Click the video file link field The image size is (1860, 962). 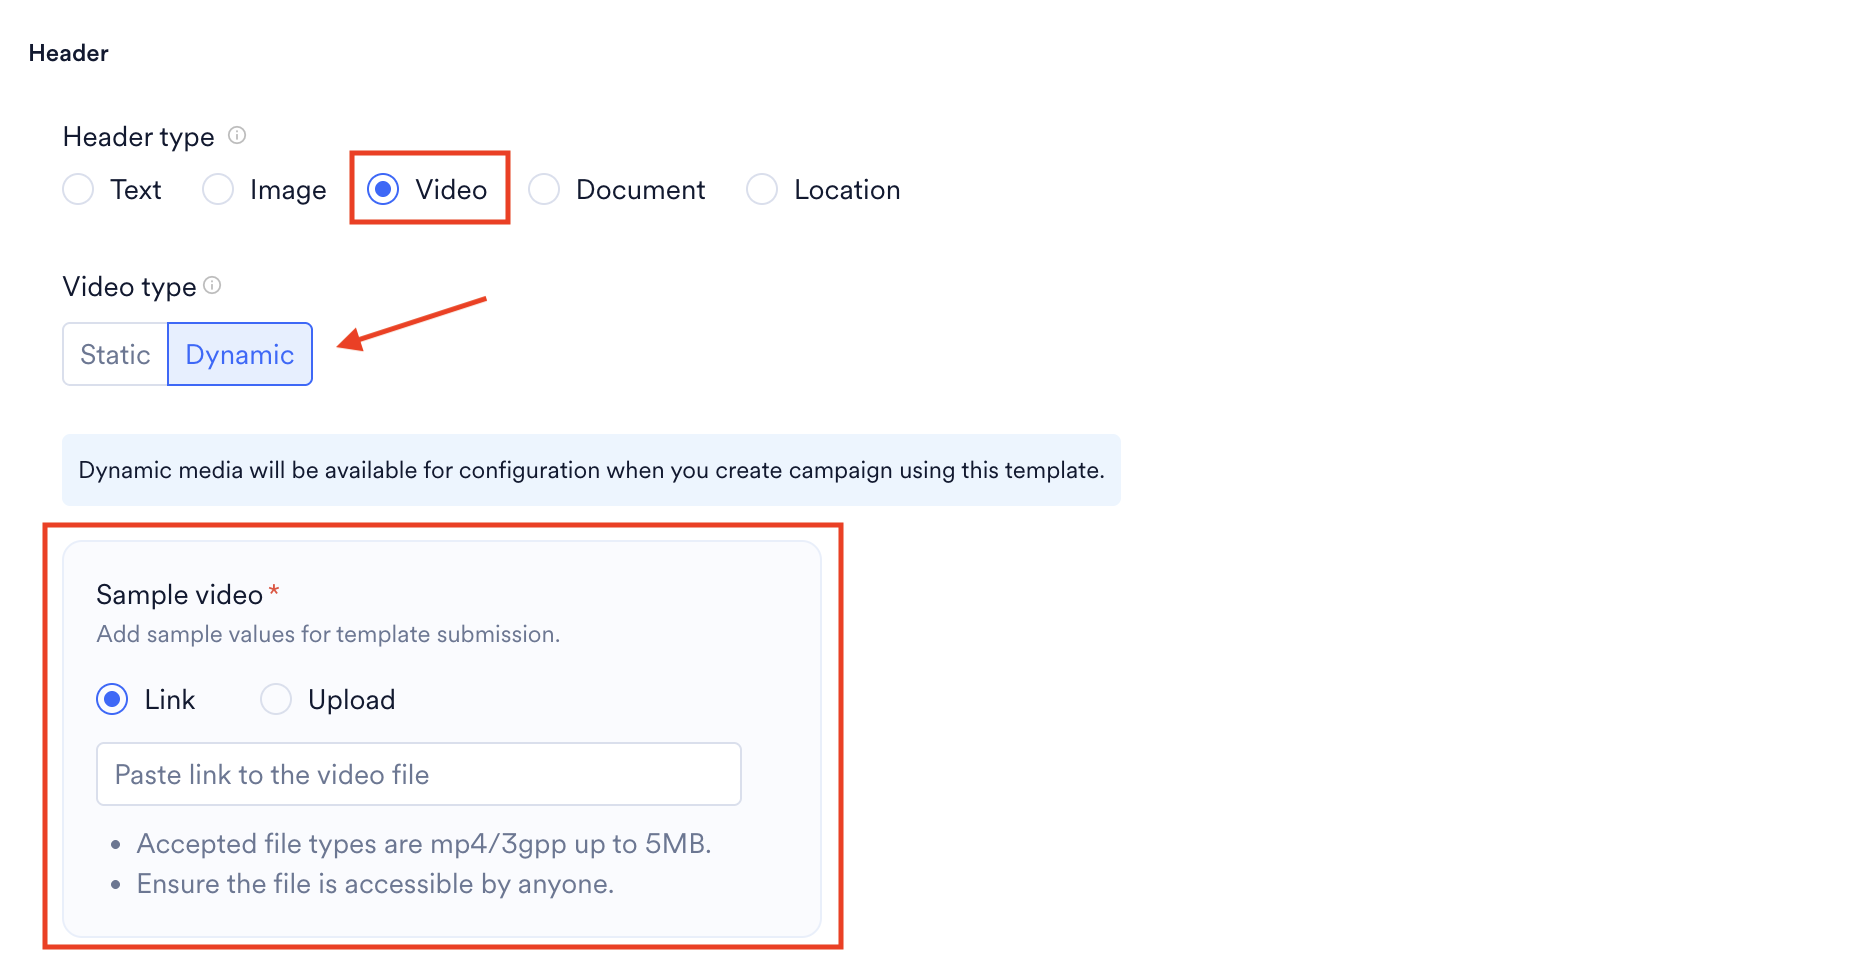tap(419, 774)
